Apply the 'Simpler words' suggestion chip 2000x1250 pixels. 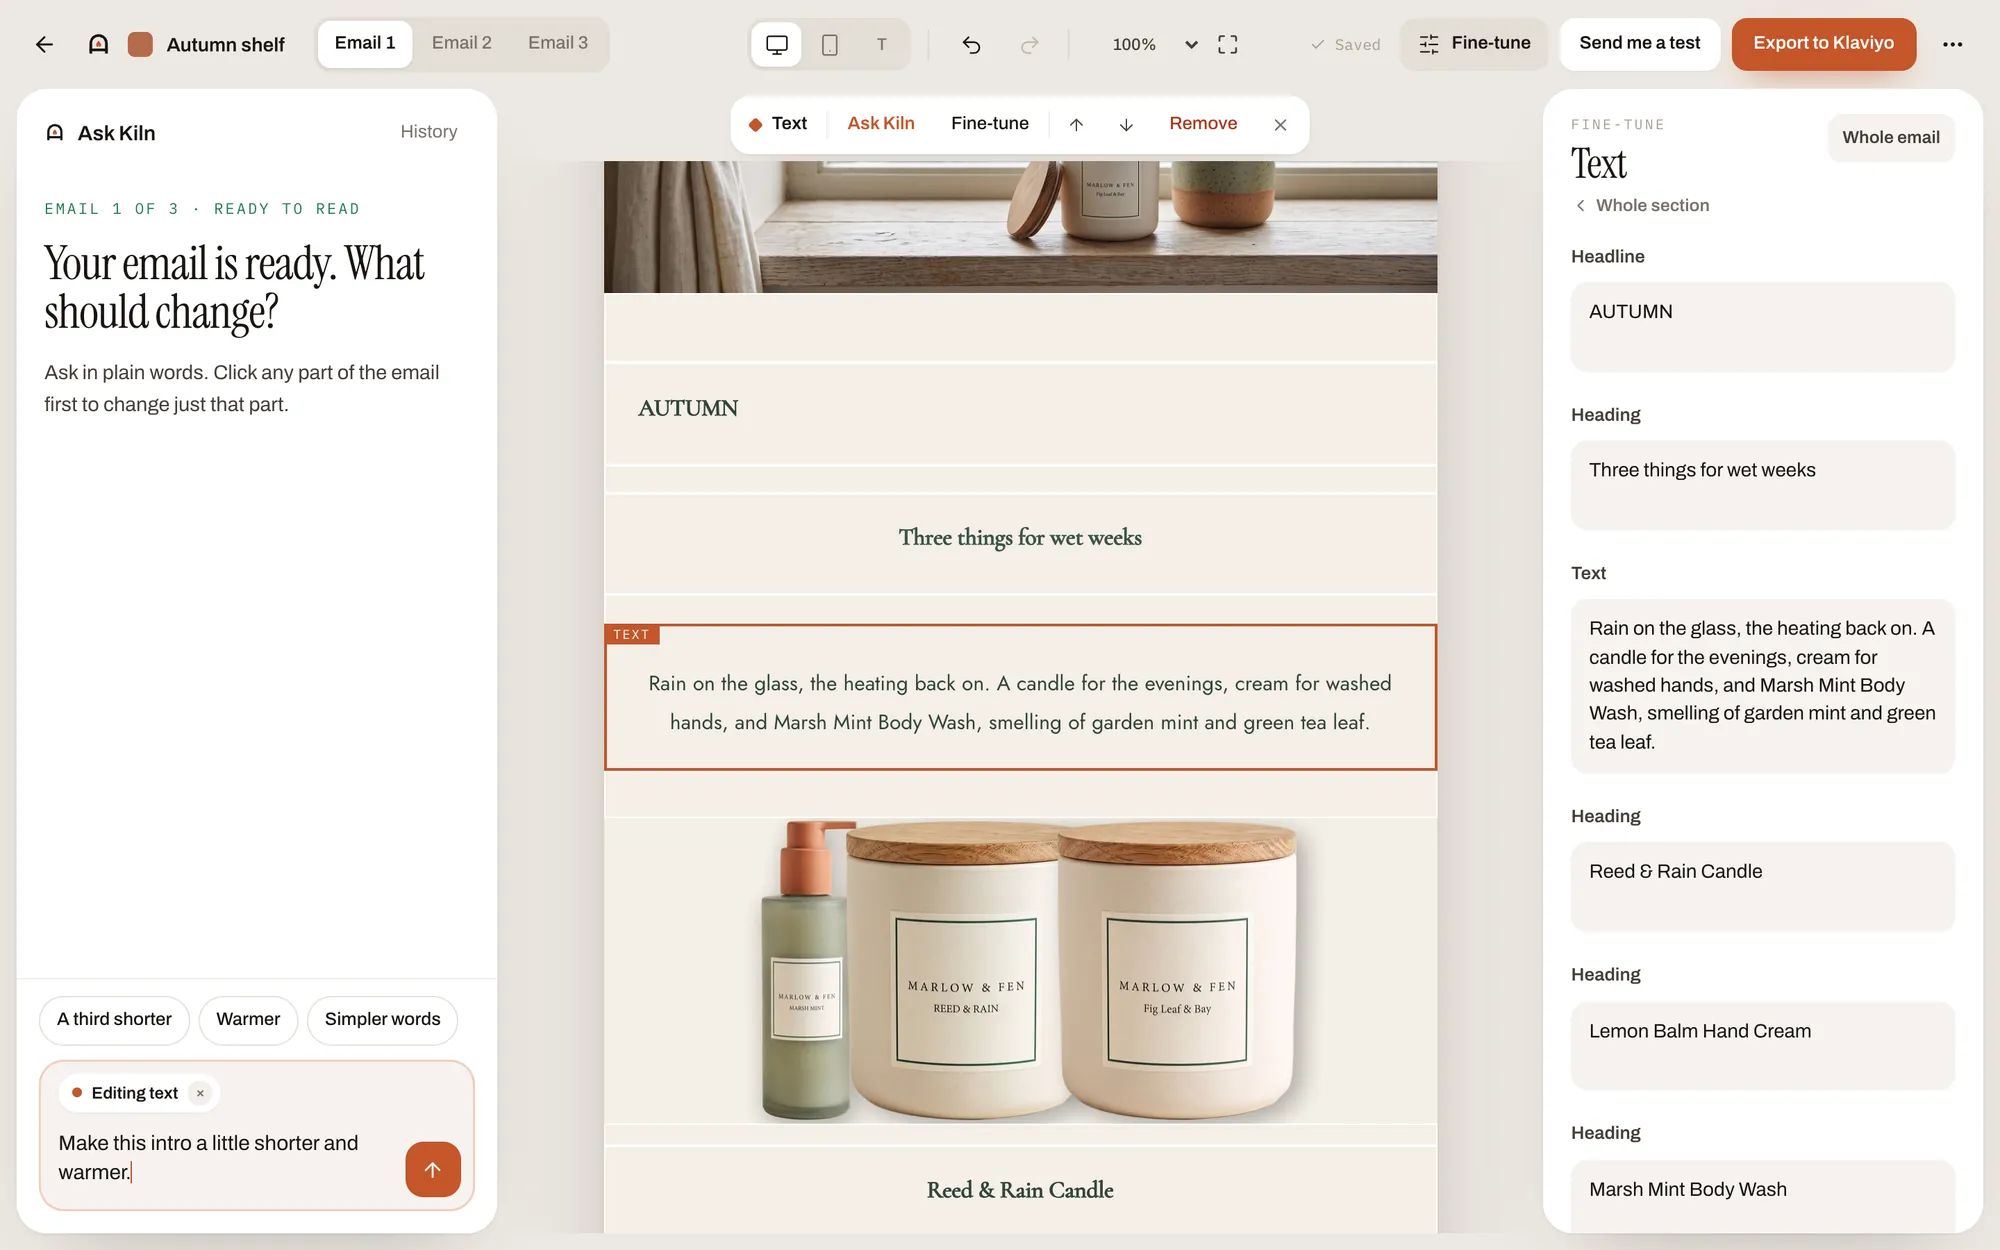pos(382,1020)
